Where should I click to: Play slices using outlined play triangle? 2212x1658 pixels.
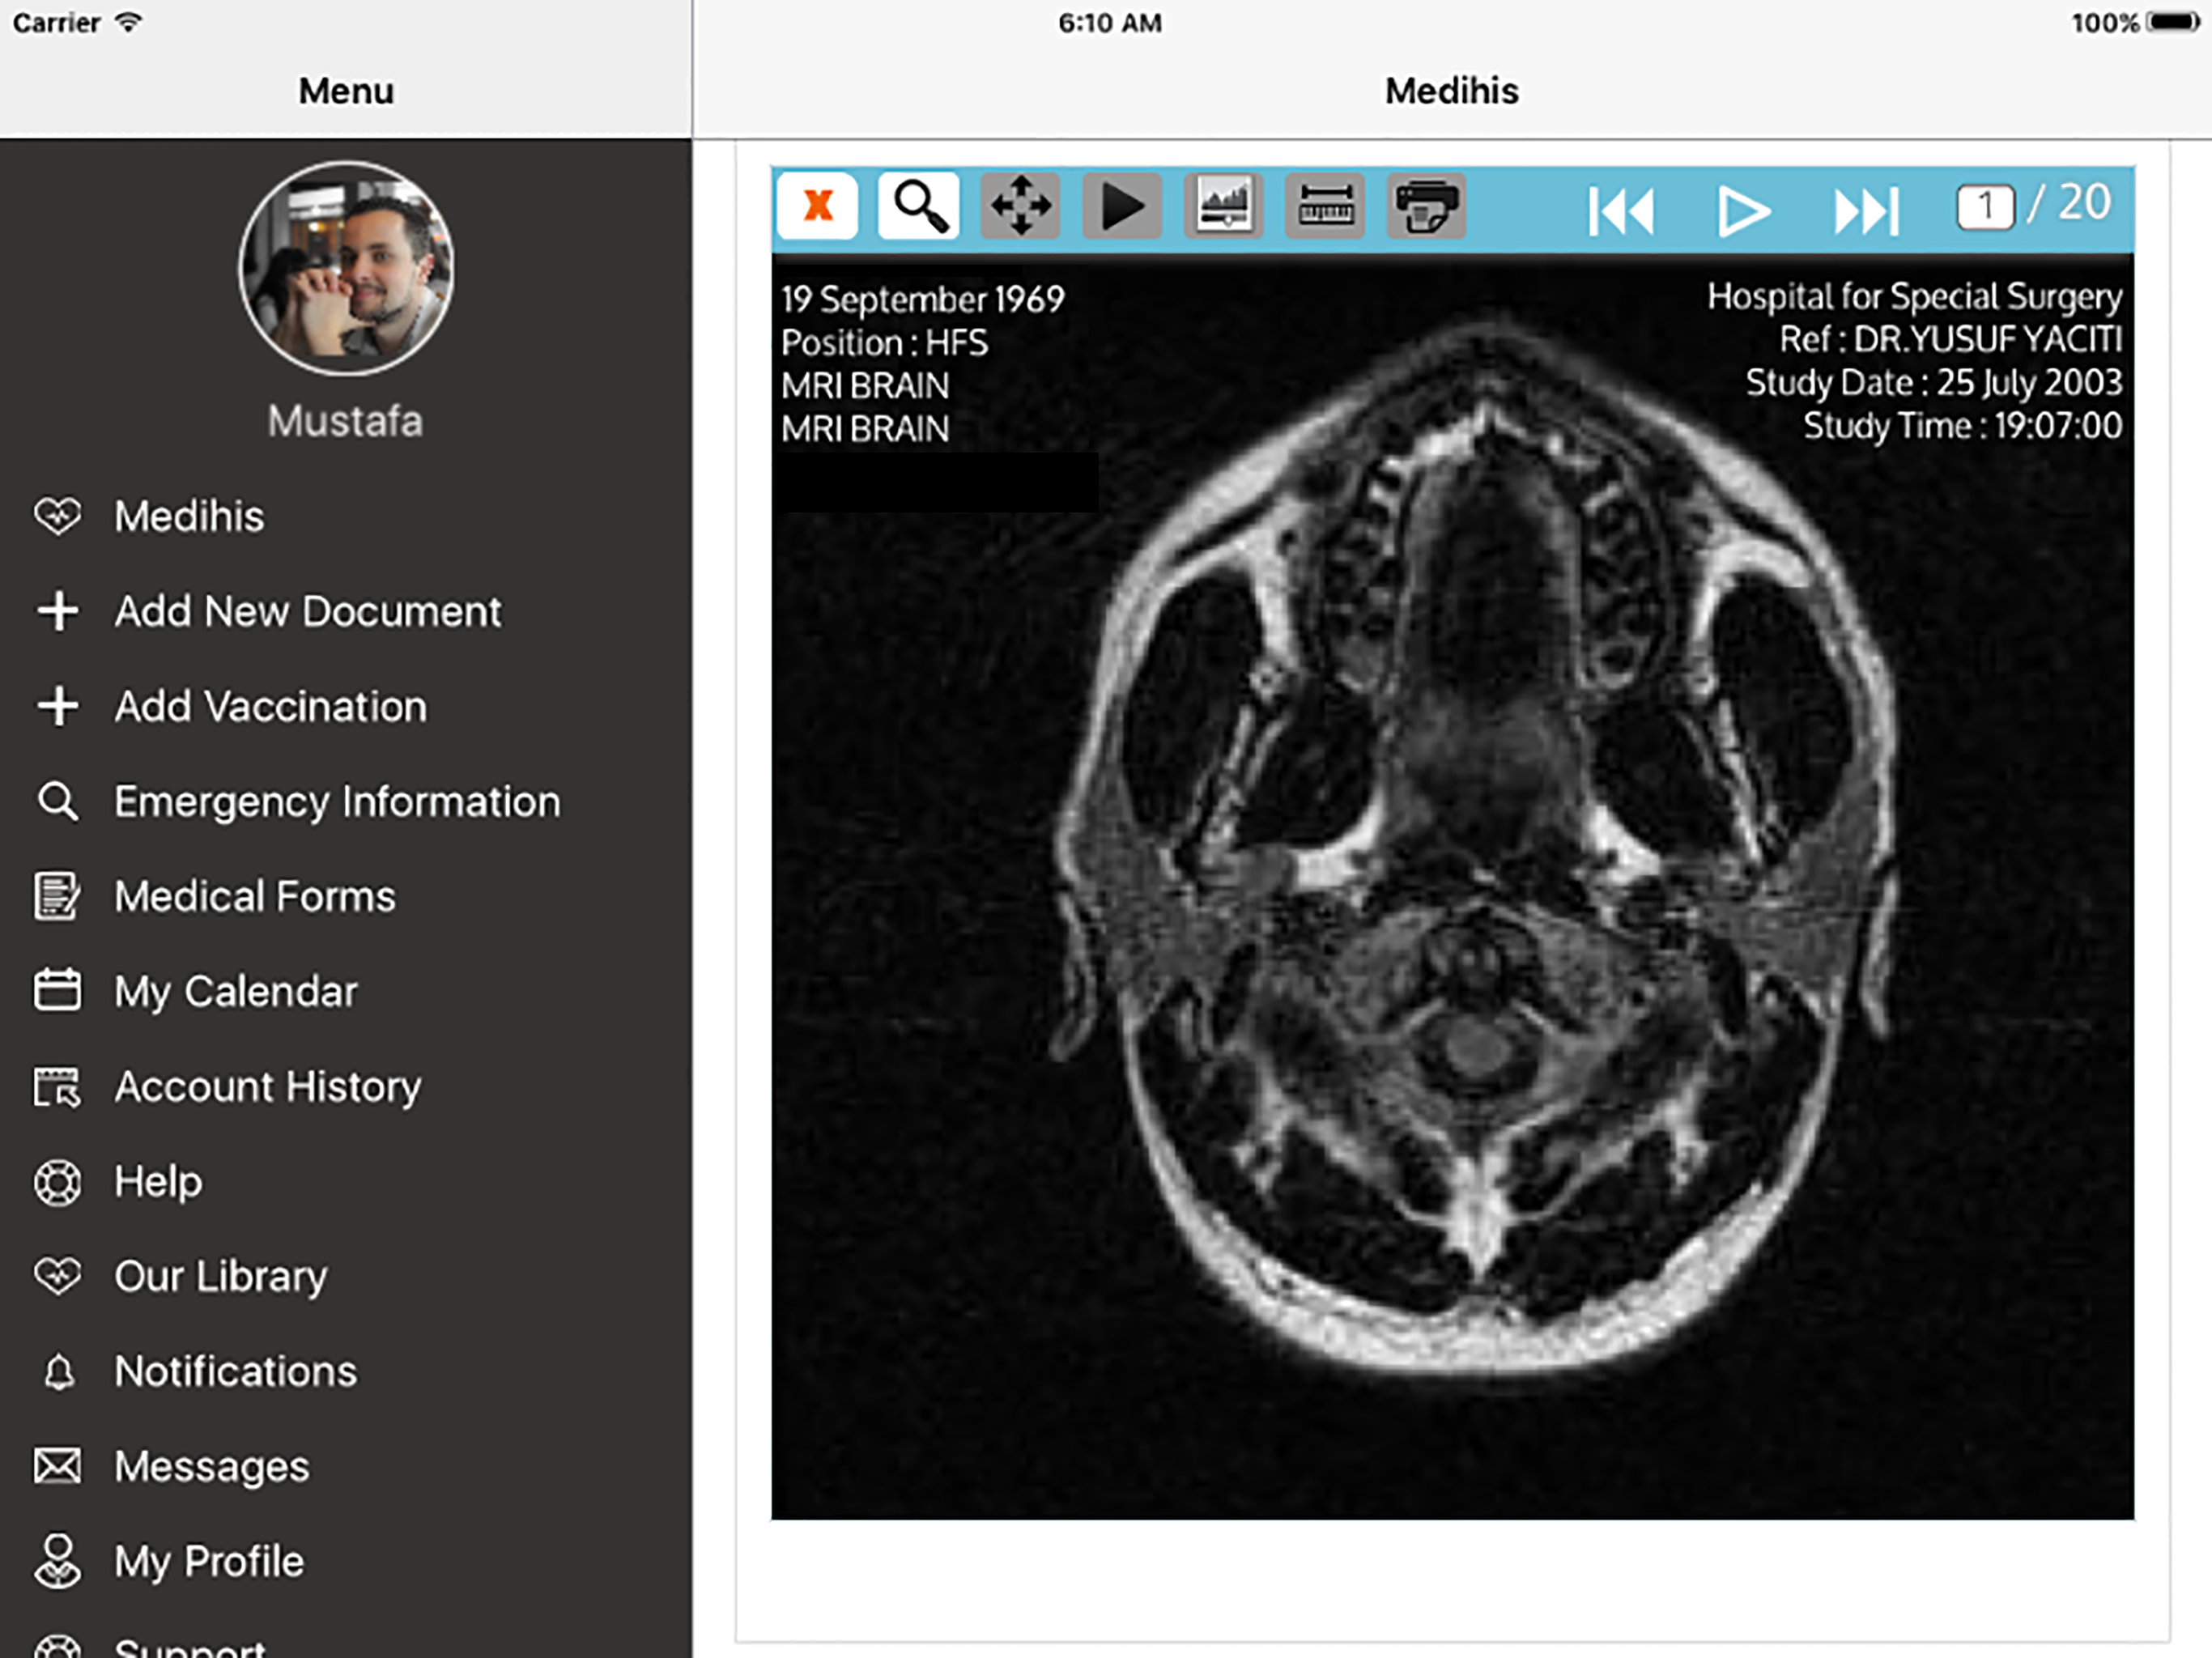[x=1743, y=211]
